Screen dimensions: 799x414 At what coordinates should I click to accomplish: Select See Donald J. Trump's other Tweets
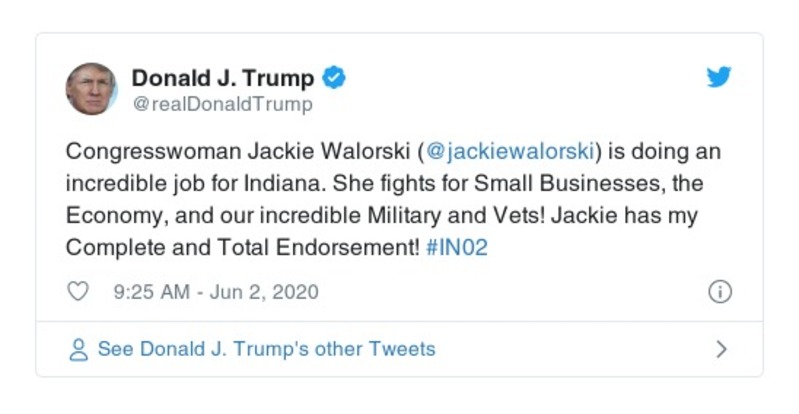point(266,349)
